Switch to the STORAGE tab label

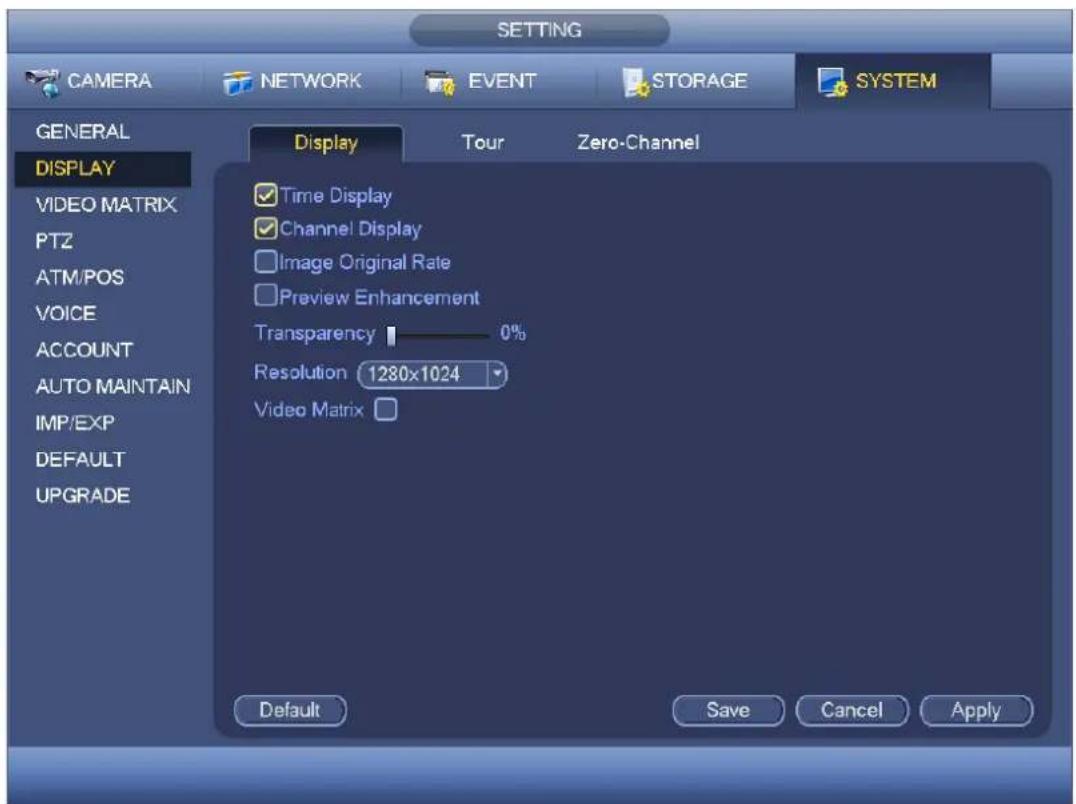[x=699, y=81]
